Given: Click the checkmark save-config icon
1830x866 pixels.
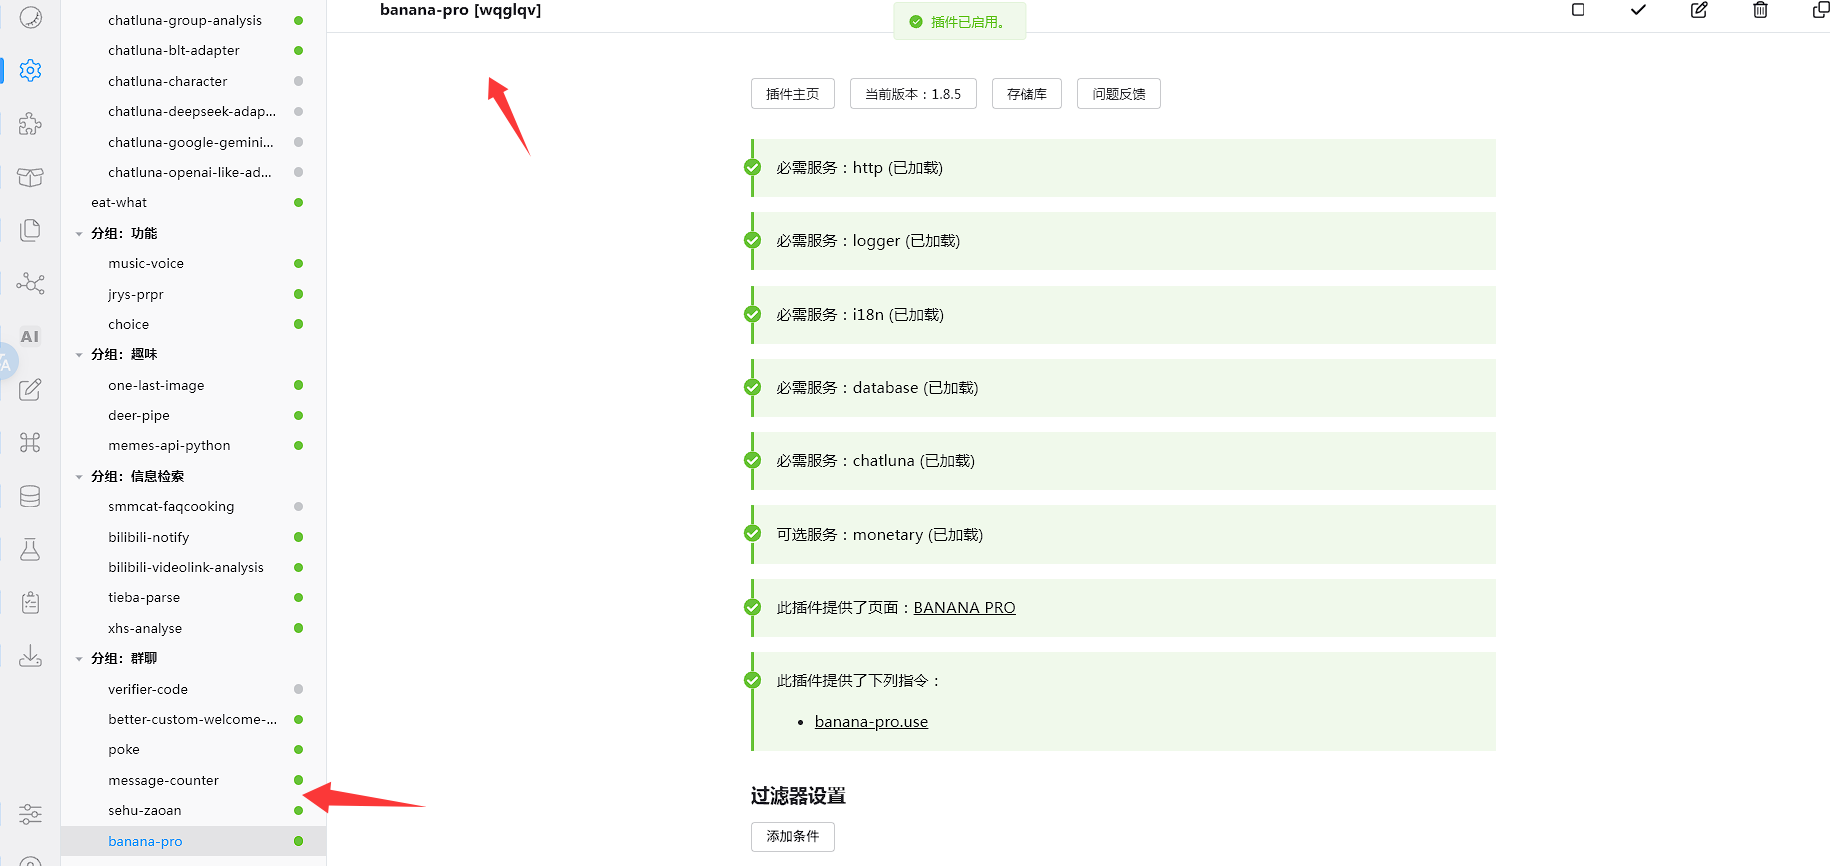Looking at the screenshot, I should (1638, 10).
